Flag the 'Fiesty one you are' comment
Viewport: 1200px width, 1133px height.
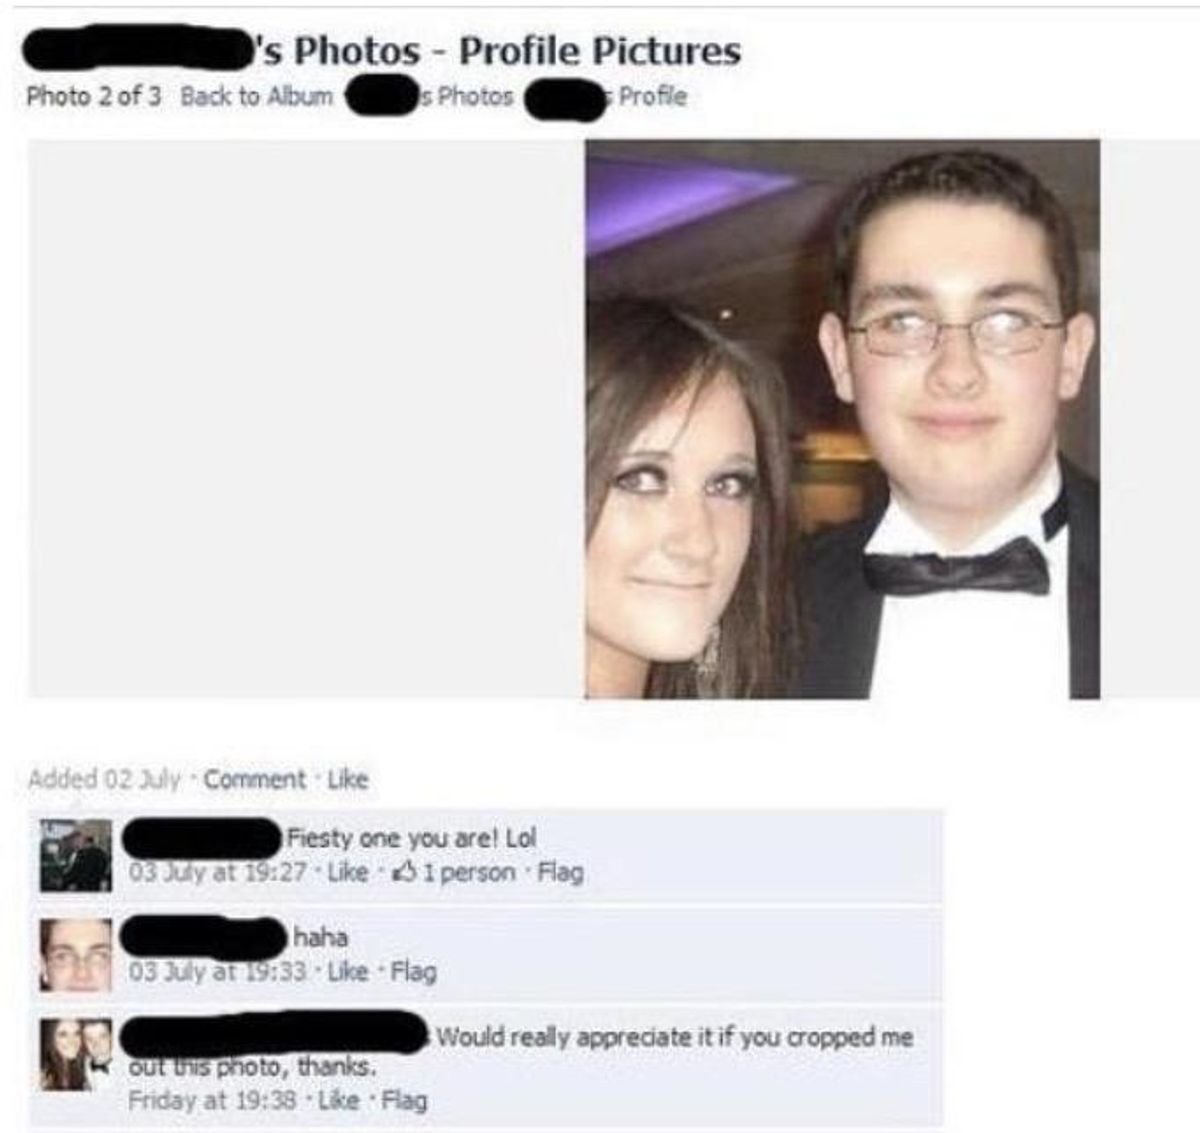coord(560,872)
